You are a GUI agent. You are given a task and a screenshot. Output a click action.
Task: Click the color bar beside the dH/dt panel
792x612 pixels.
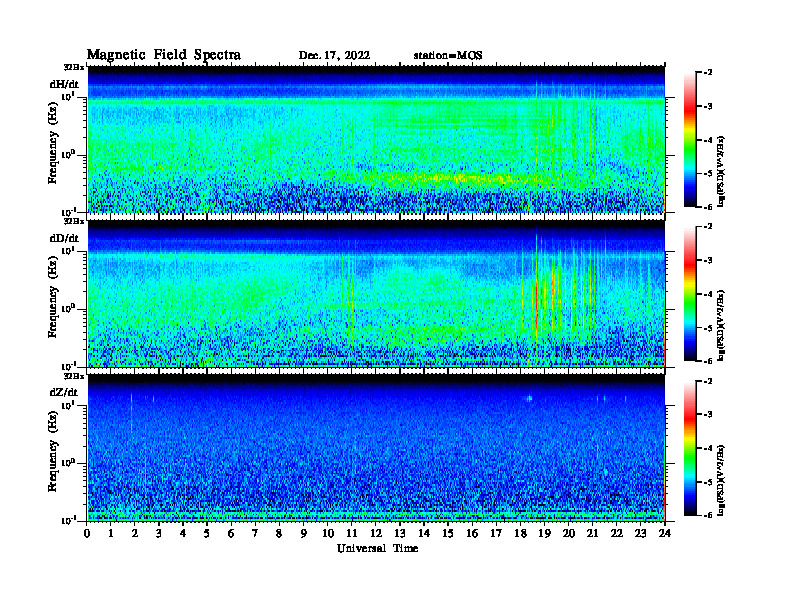coord(690,140)
